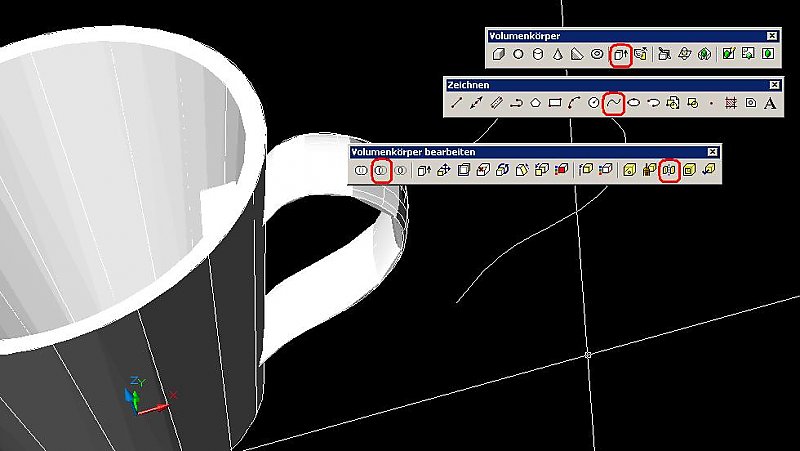
Task: Select the Ellipse tool
Action: [634, 103]
